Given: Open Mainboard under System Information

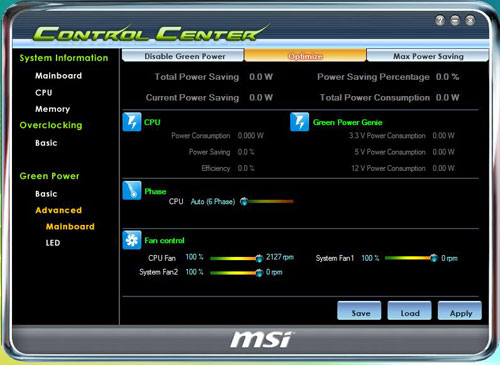Looking at the screenshot, I should click(x=58, y=76).
